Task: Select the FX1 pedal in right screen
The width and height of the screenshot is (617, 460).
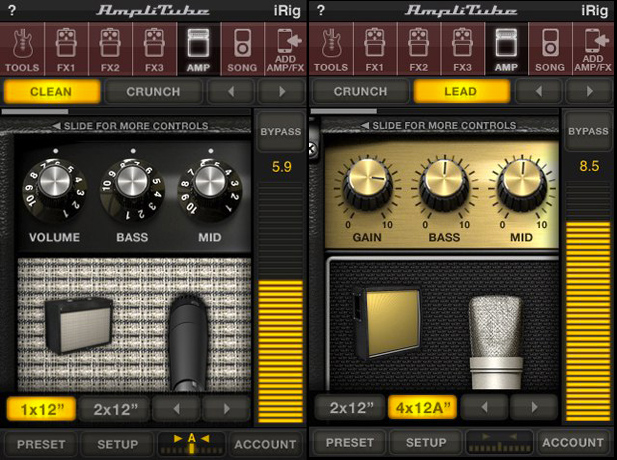Action: coord(375,49)
